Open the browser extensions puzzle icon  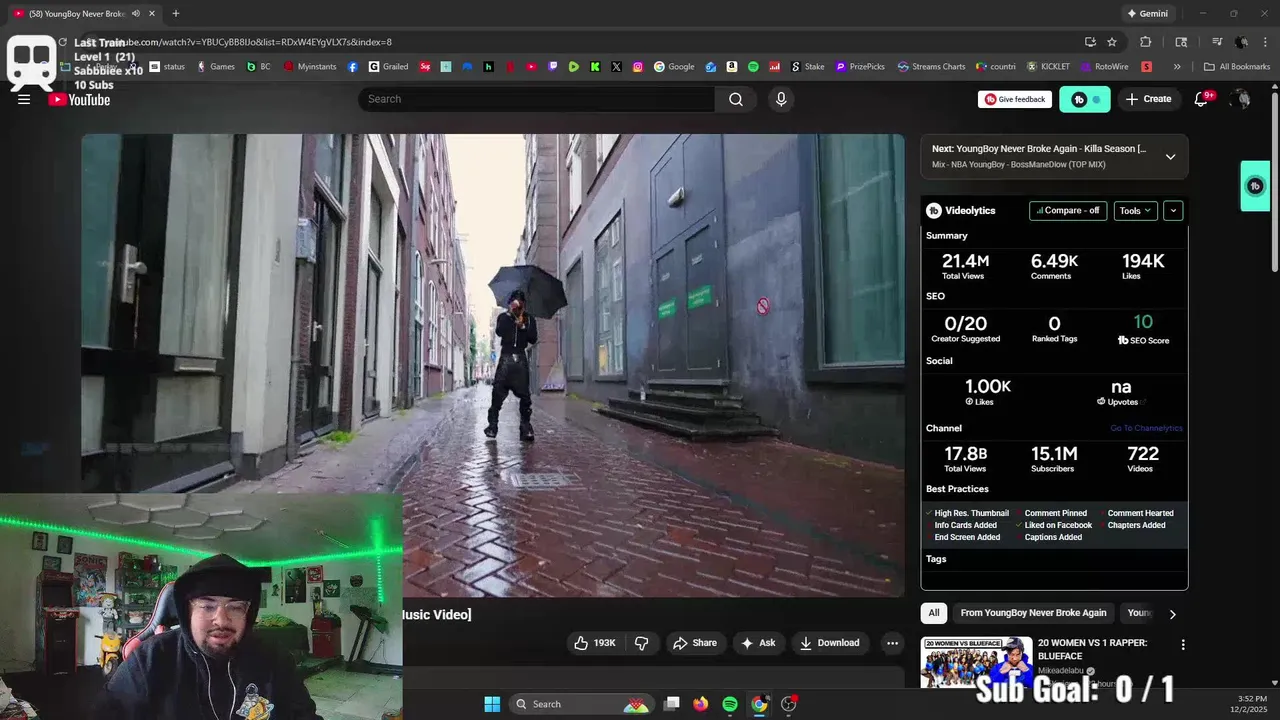click(x=1146, y=42)
